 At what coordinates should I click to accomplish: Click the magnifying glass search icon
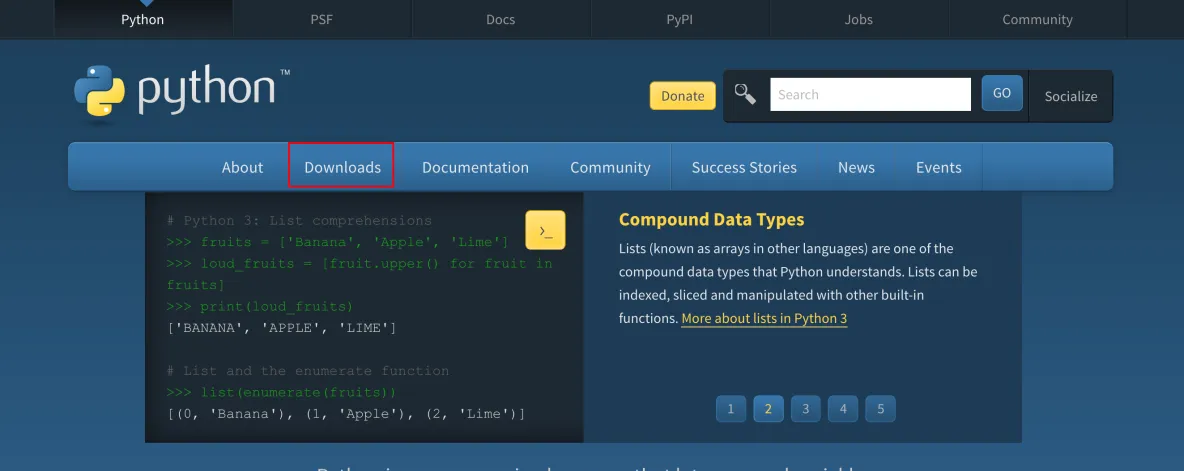pyautogui.click(x=745, y=94)
